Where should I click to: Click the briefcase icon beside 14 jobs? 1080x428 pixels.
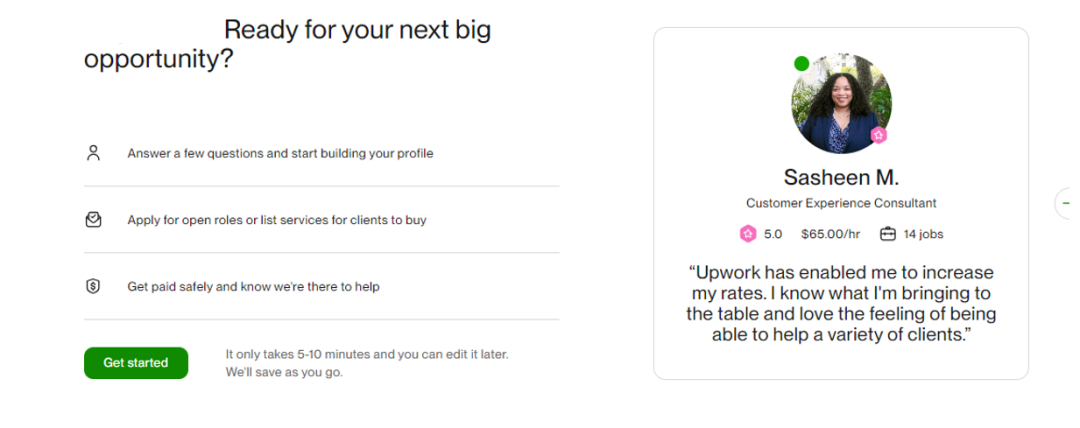pyautogui.click(x=887, y=234)
